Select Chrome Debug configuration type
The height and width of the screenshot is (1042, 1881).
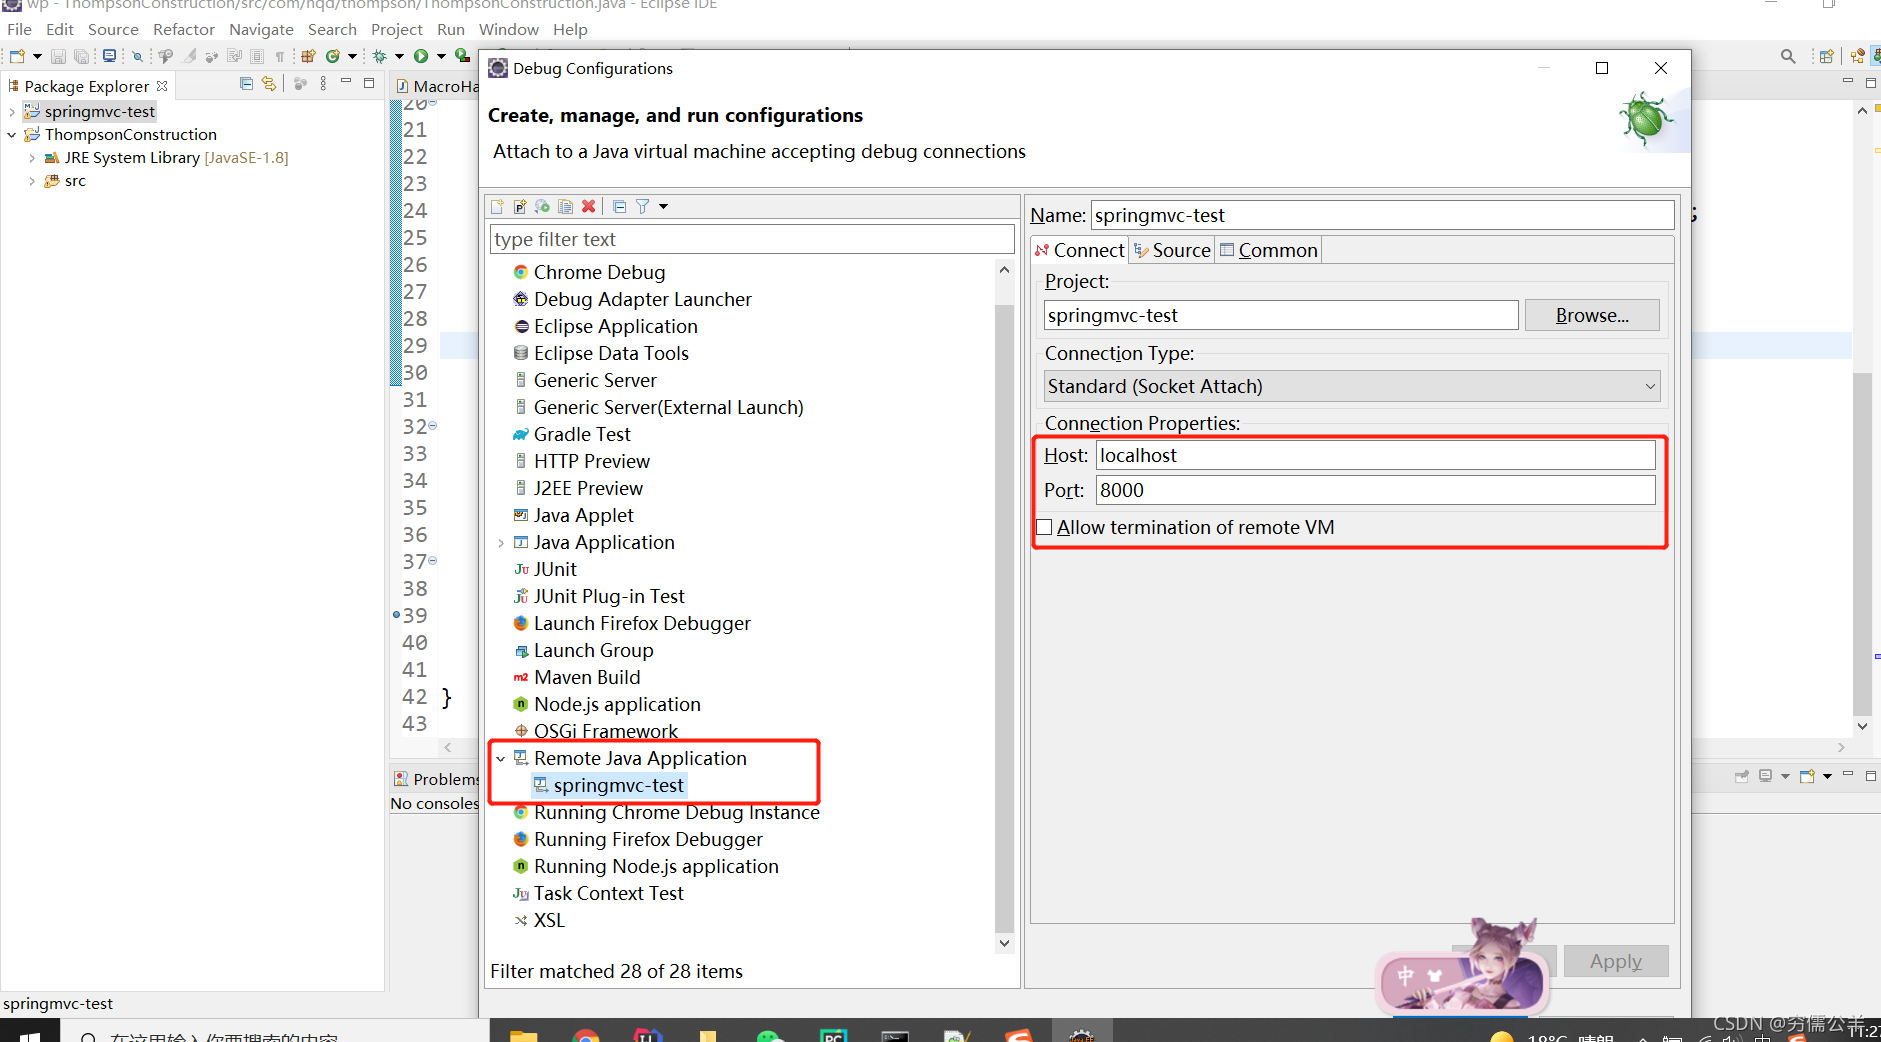599,272
